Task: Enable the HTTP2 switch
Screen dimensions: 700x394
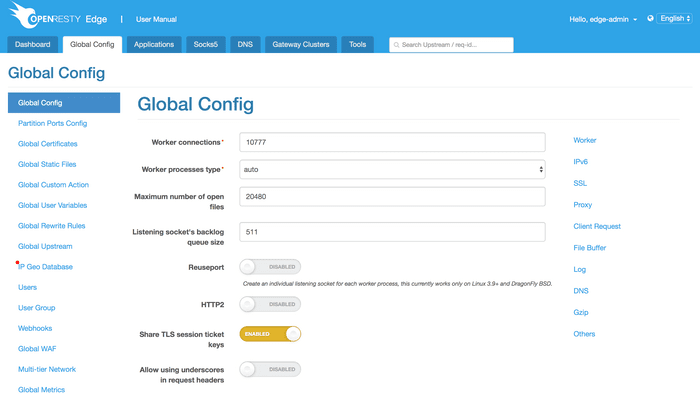Action: tap(270, 304)
